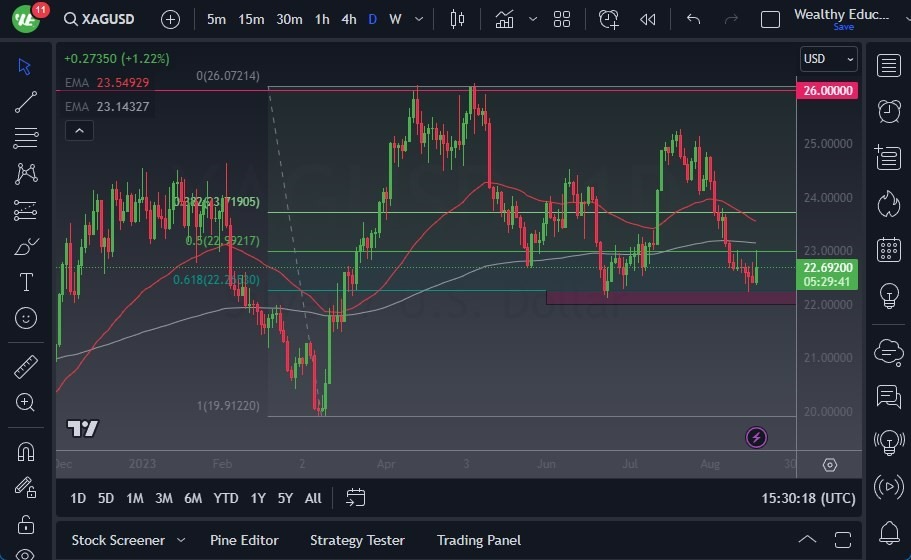Click the purple support zone rectangle

point(670,297)
